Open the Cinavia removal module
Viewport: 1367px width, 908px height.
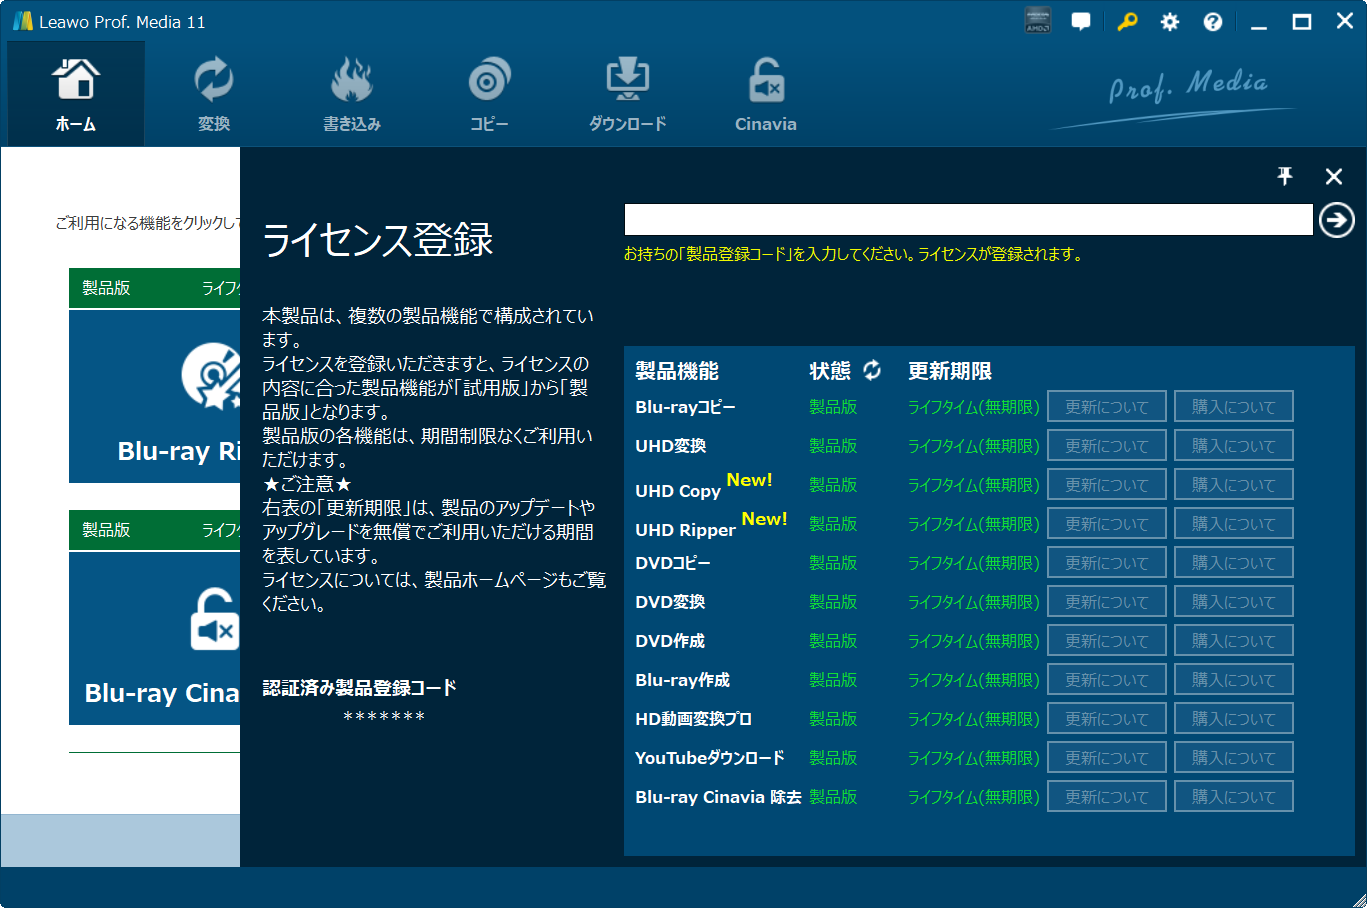765,94
